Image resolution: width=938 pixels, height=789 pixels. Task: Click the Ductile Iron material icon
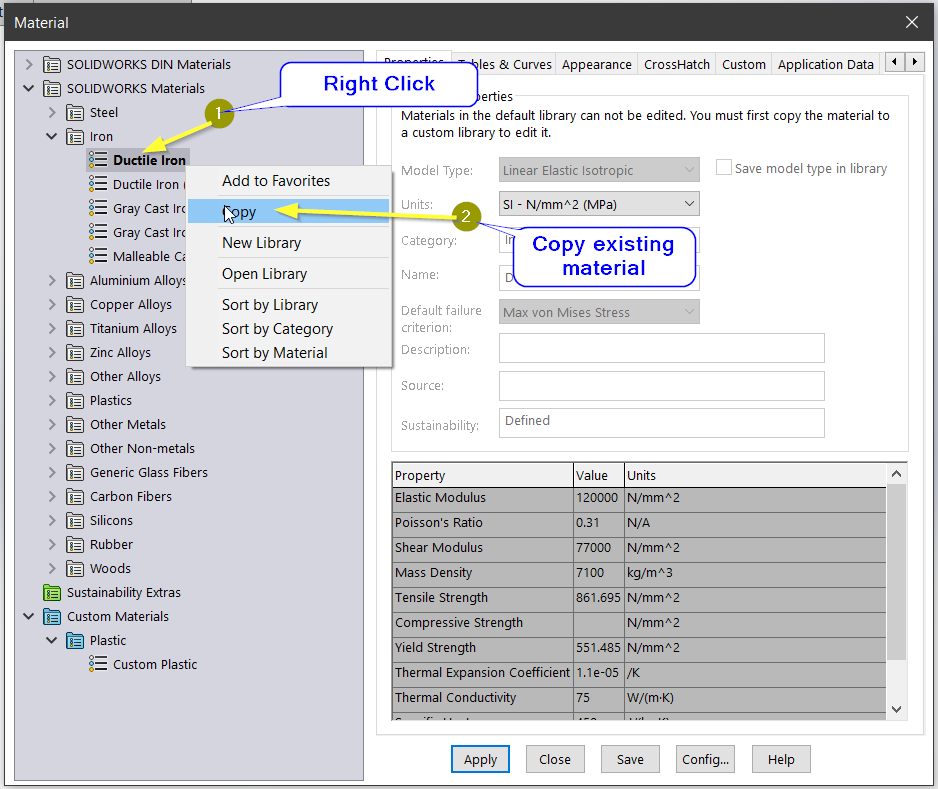coord(98,160)
